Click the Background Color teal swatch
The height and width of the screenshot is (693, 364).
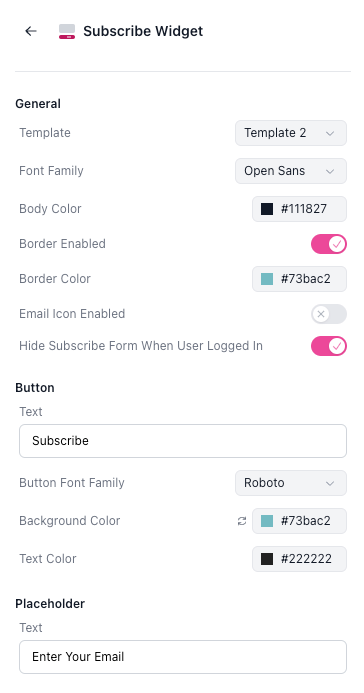point(267,521)
